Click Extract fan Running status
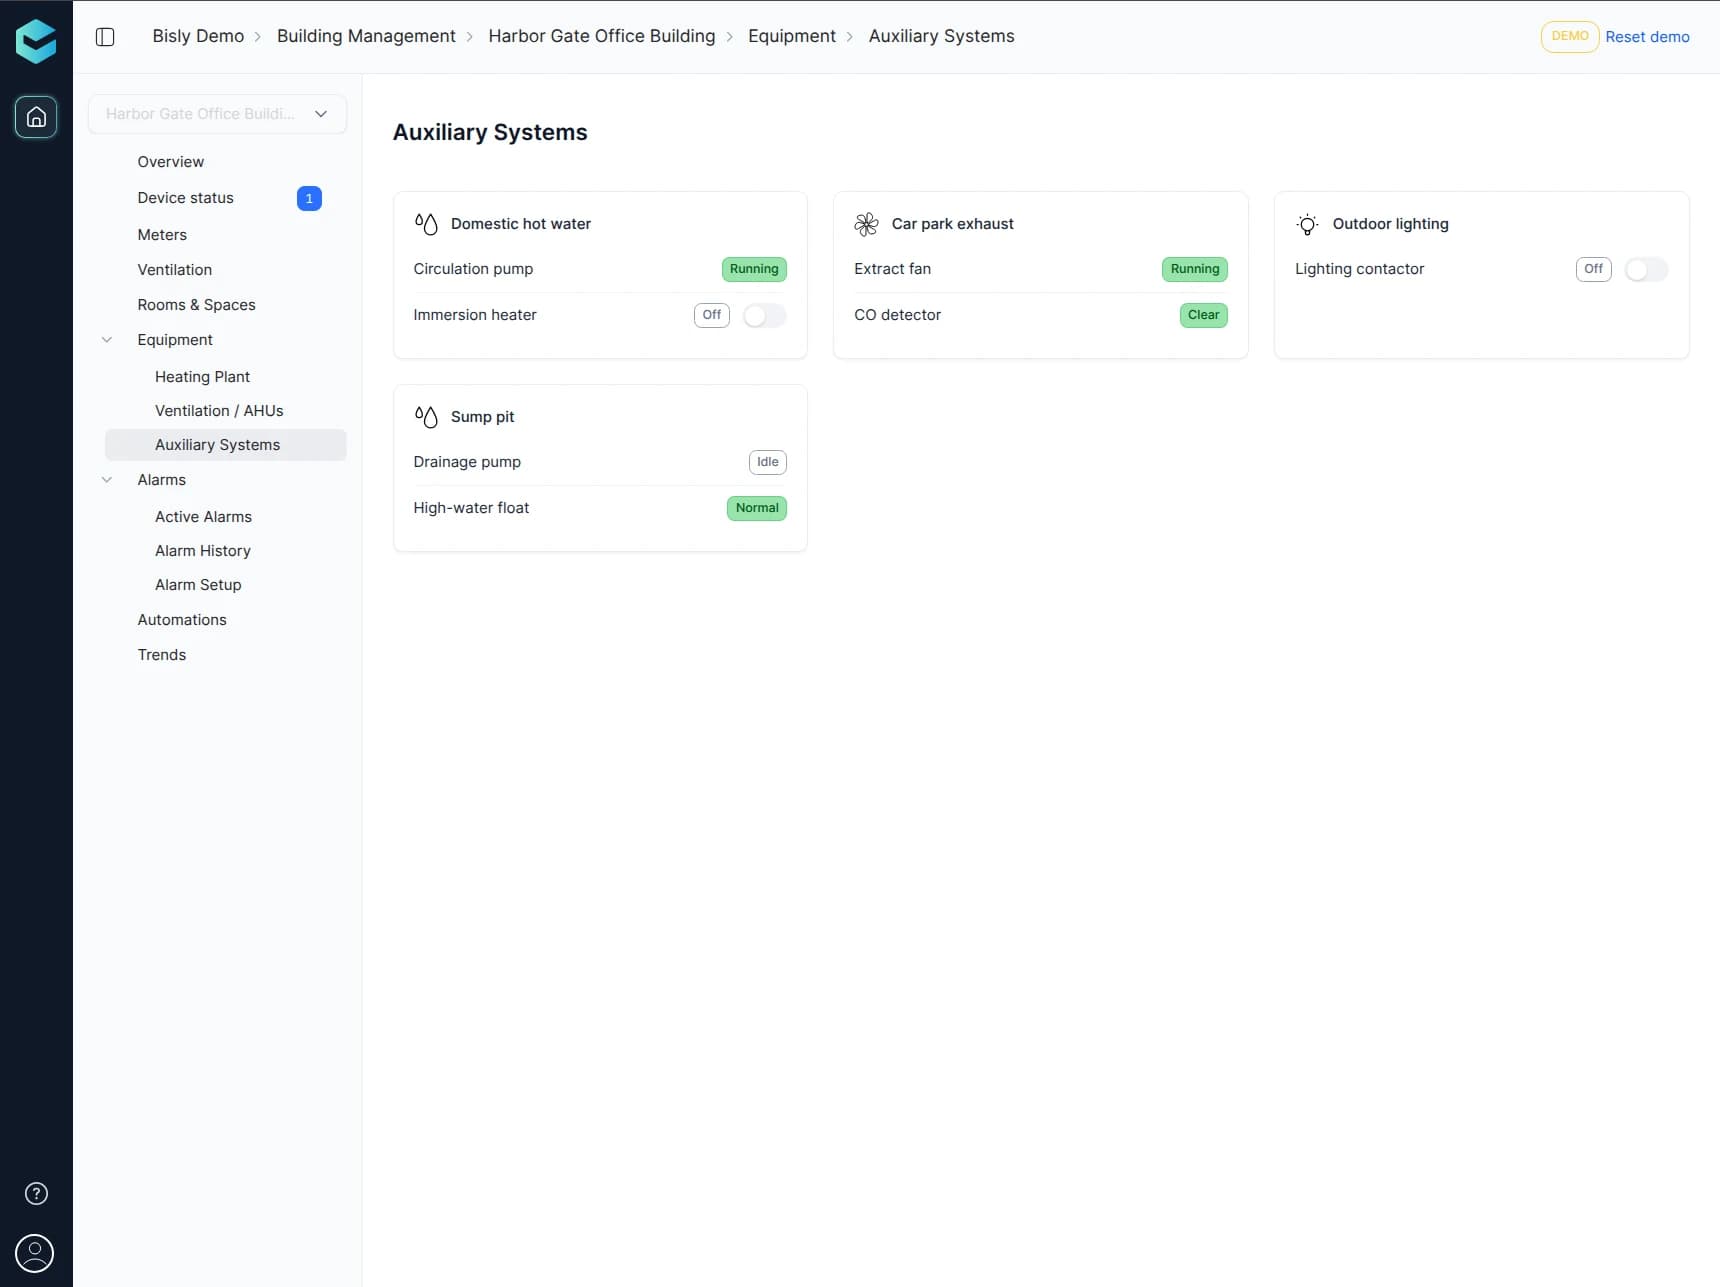This screenshot has width=1720, height=1287. (x=1195, y=269)
